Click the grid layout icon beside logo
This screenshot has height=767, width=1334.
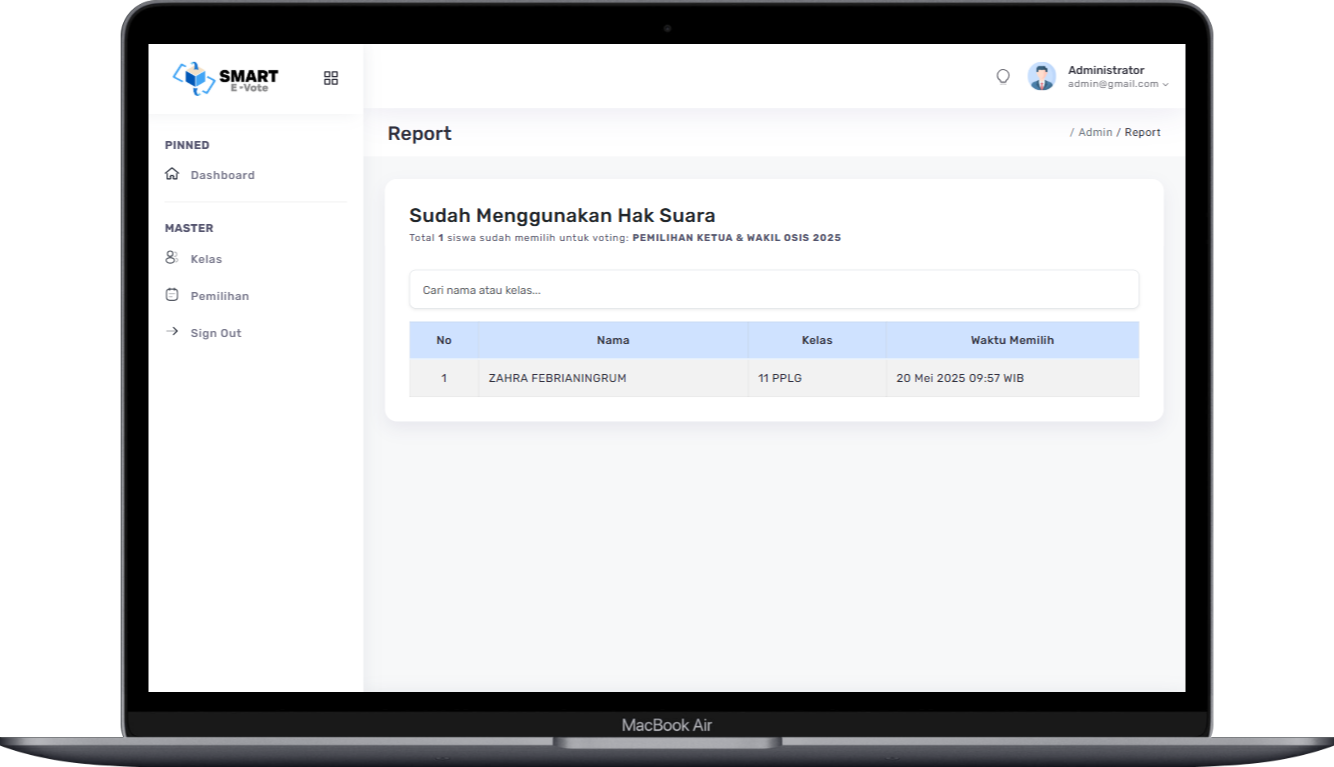pyautogui.click(x=331, y=77)
